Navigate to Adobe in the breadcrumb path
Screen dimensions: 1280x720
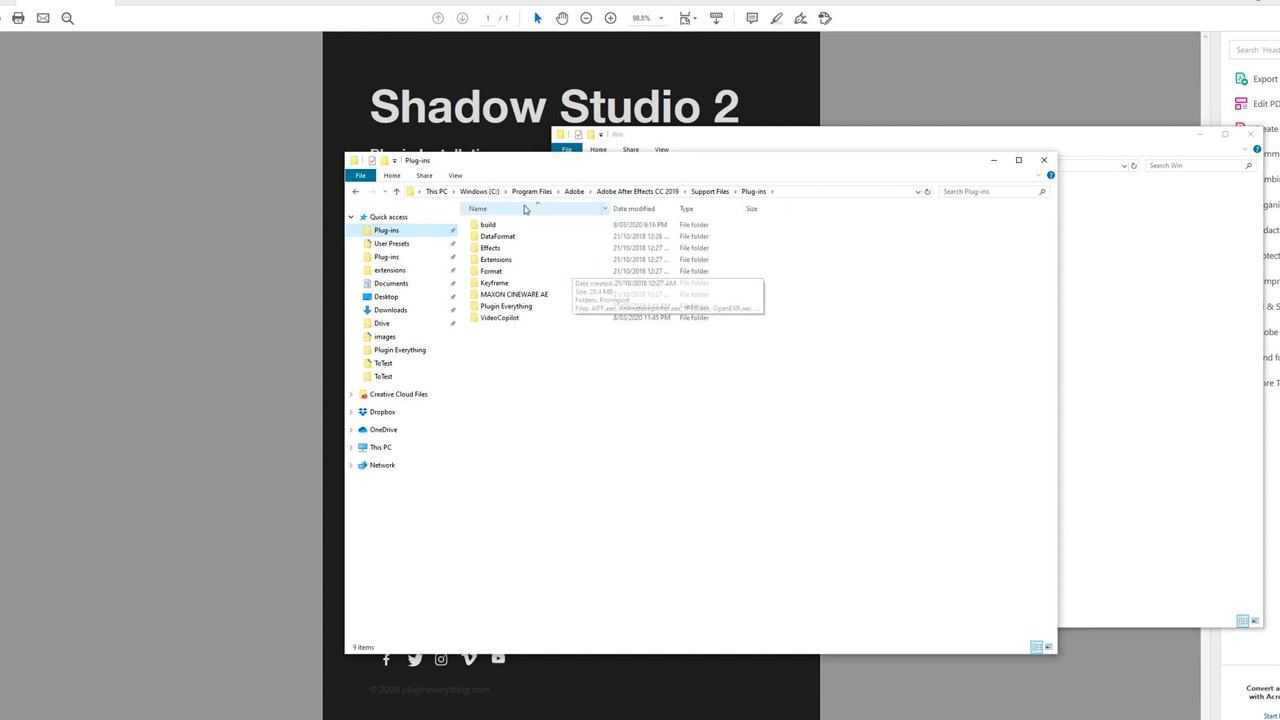(573, 191)
